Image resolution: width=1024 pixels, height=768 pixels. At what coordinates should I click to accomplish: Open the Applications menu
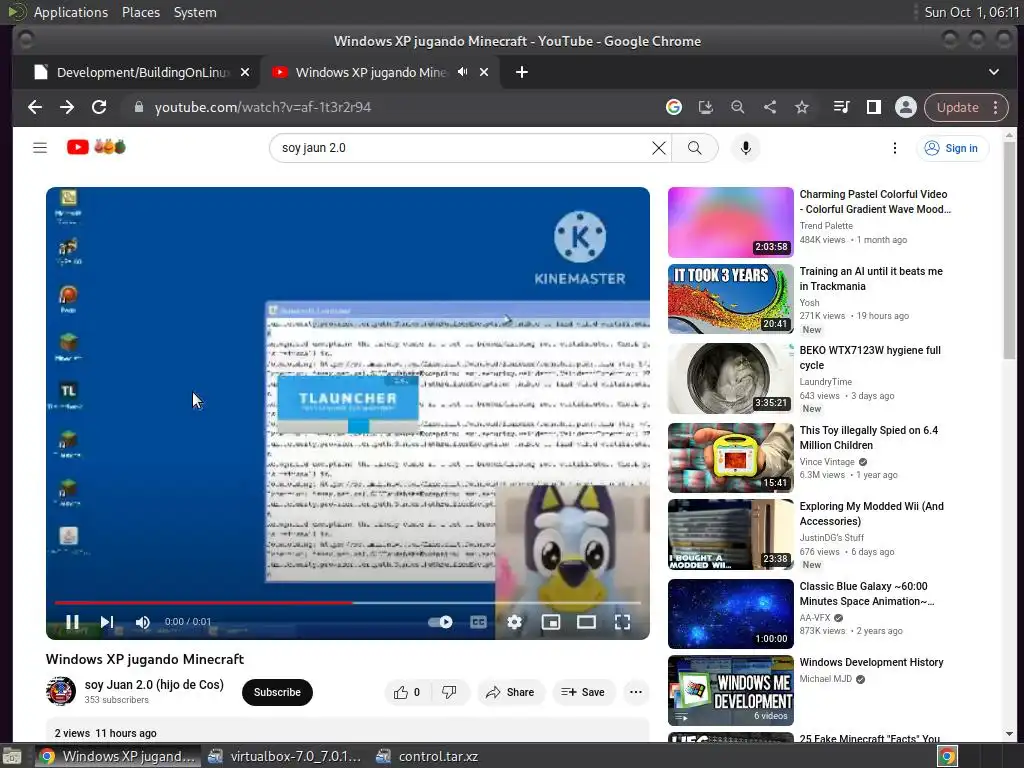71,12
